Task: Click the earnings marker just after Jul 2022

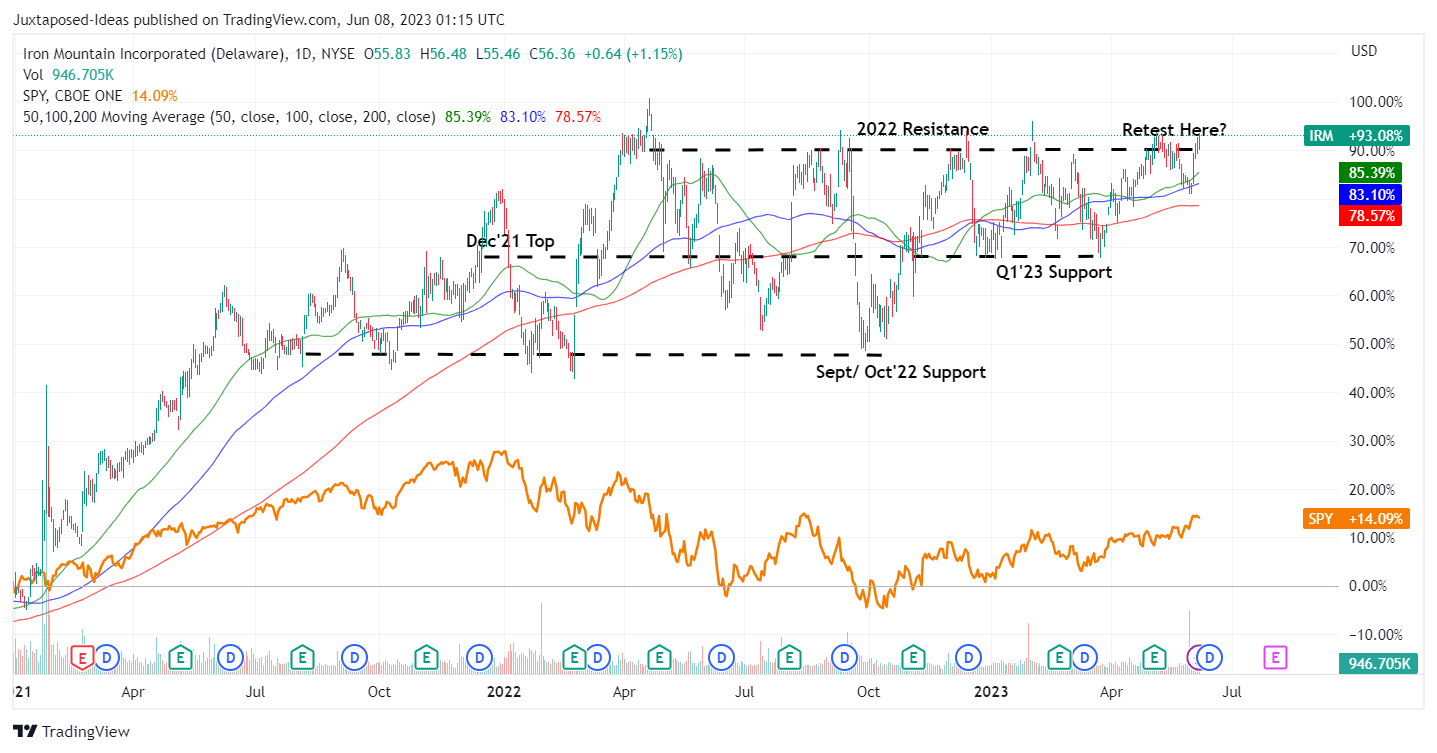Action: pos(789,658)
